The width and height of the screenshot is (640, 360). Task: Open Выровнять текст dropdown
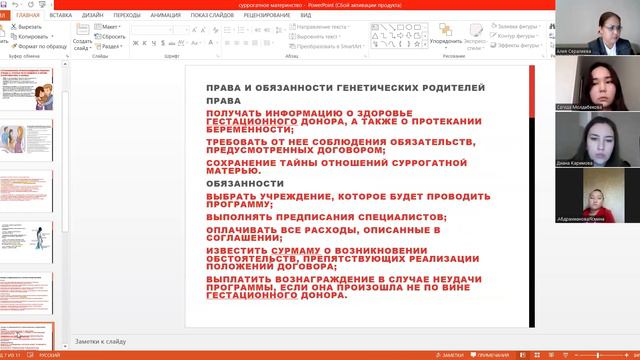point(314,36)
